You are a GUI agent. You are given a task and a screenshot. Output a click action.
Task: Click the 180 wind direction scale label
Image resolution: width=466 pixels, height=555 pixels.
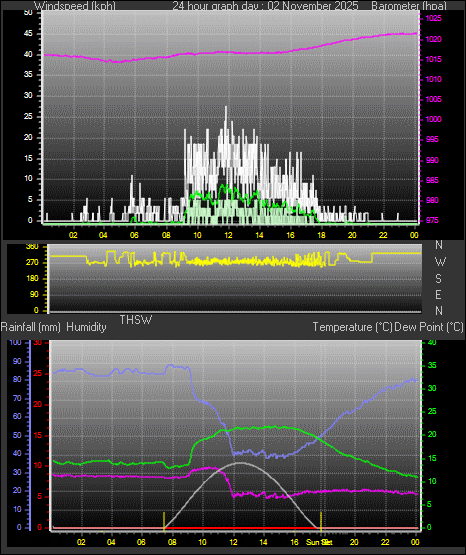(32, 279)
